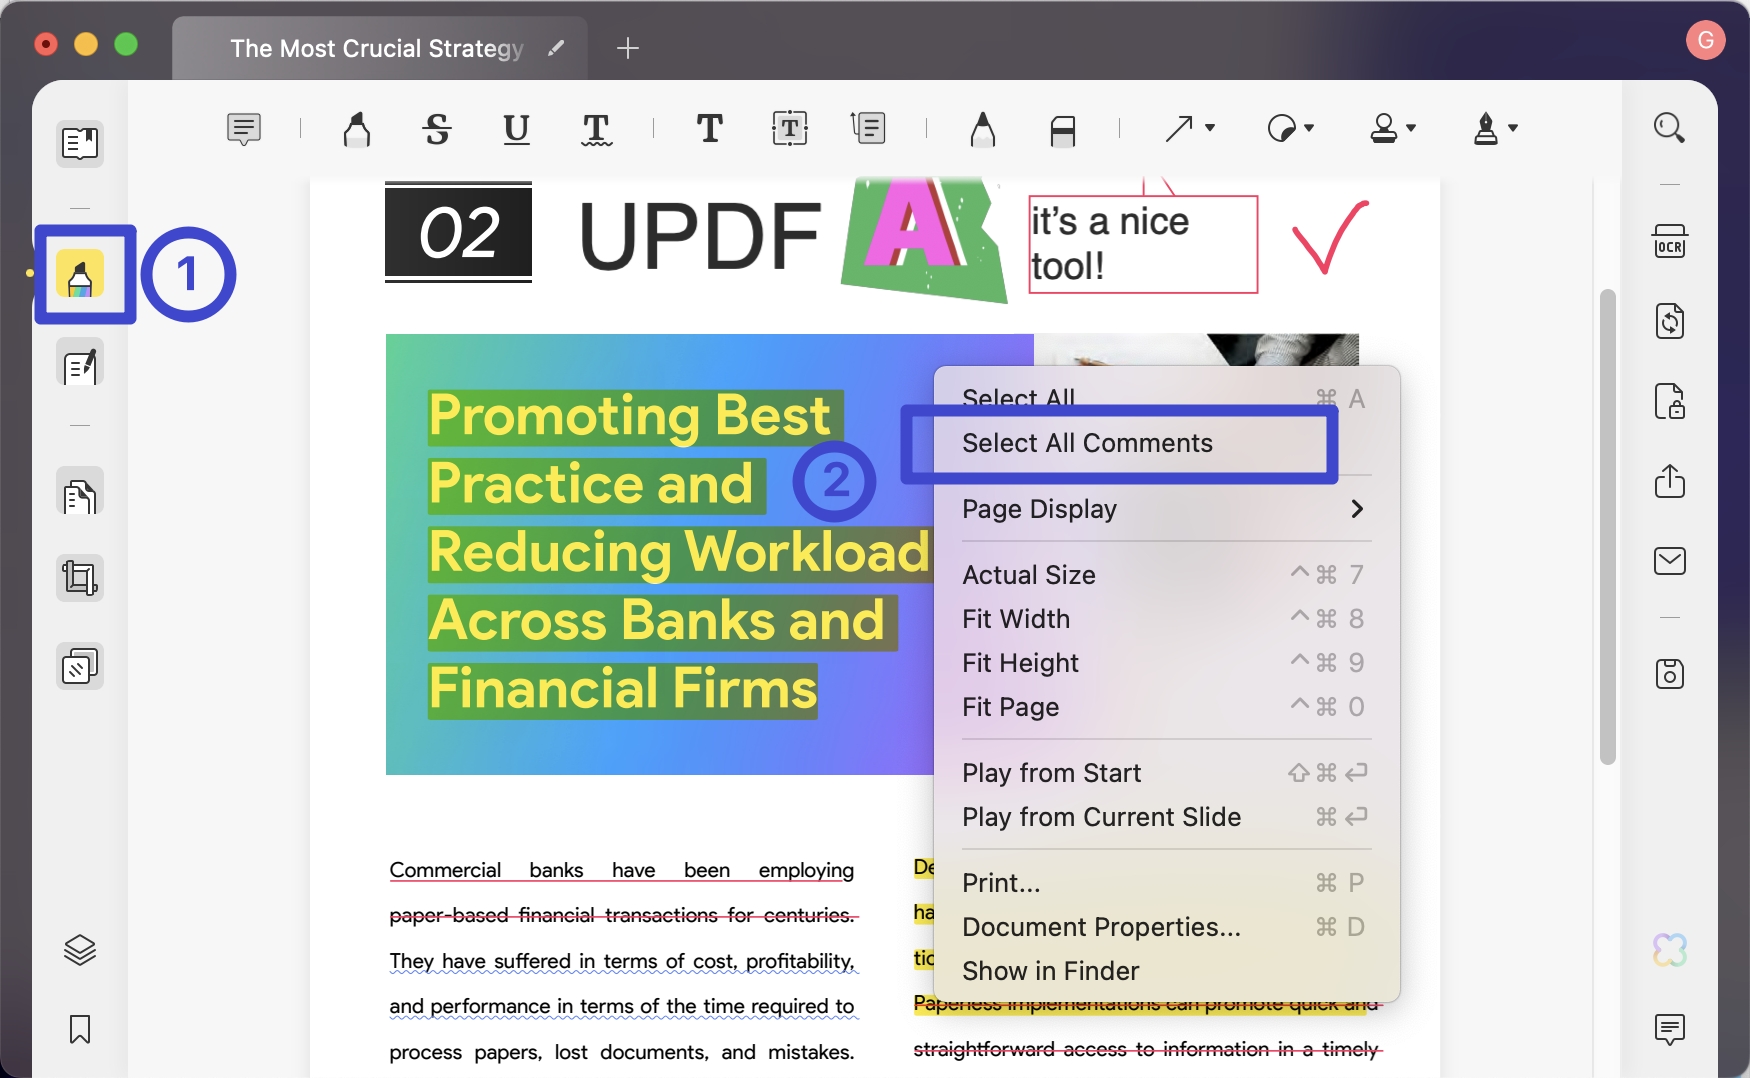Screen dimensions: 1750x1078
Task: Select the Eraser tool
Action: tap(1063, 129)
